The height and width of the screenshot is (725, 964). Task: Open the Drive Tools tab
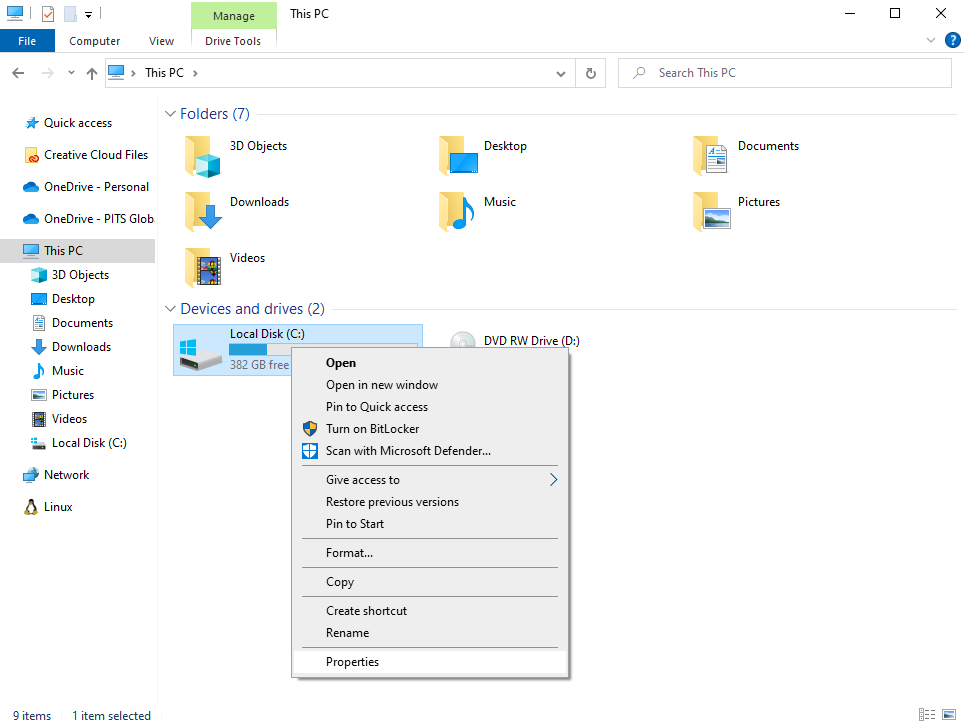tap(233, 41)
